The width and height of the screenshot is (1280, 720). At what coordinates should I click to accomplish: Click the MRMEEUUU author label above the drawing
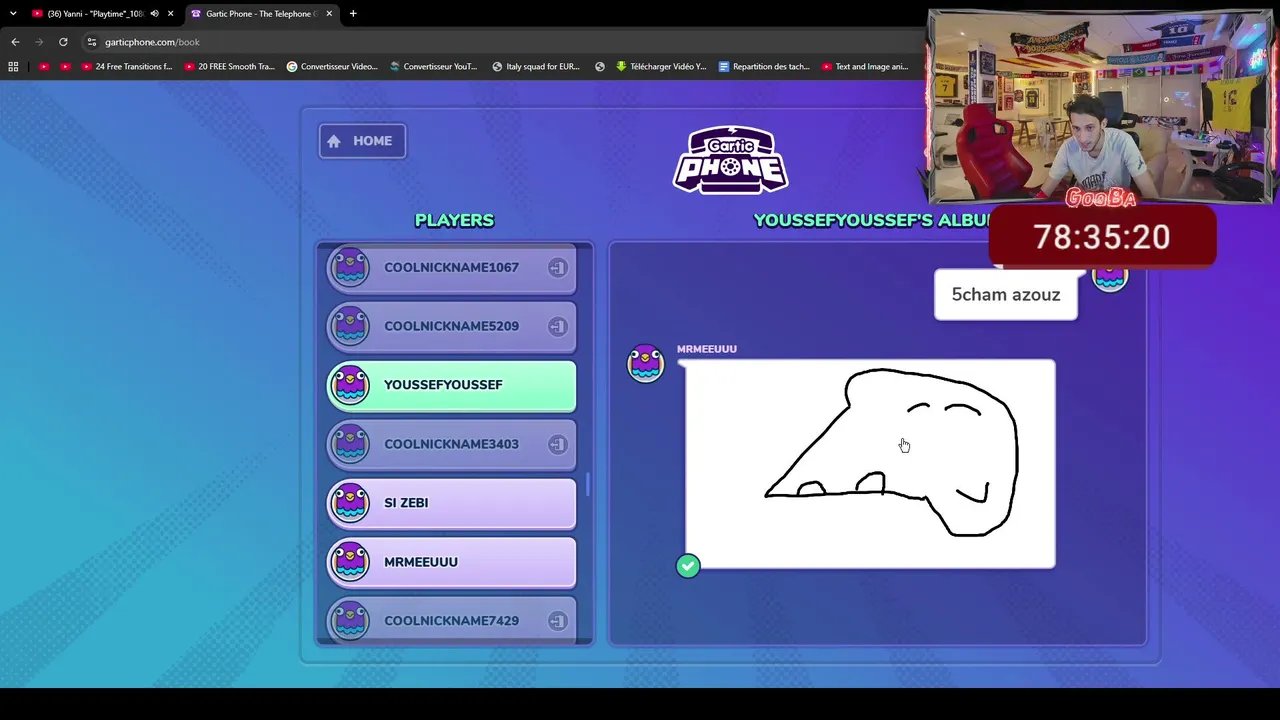point(707,349)
